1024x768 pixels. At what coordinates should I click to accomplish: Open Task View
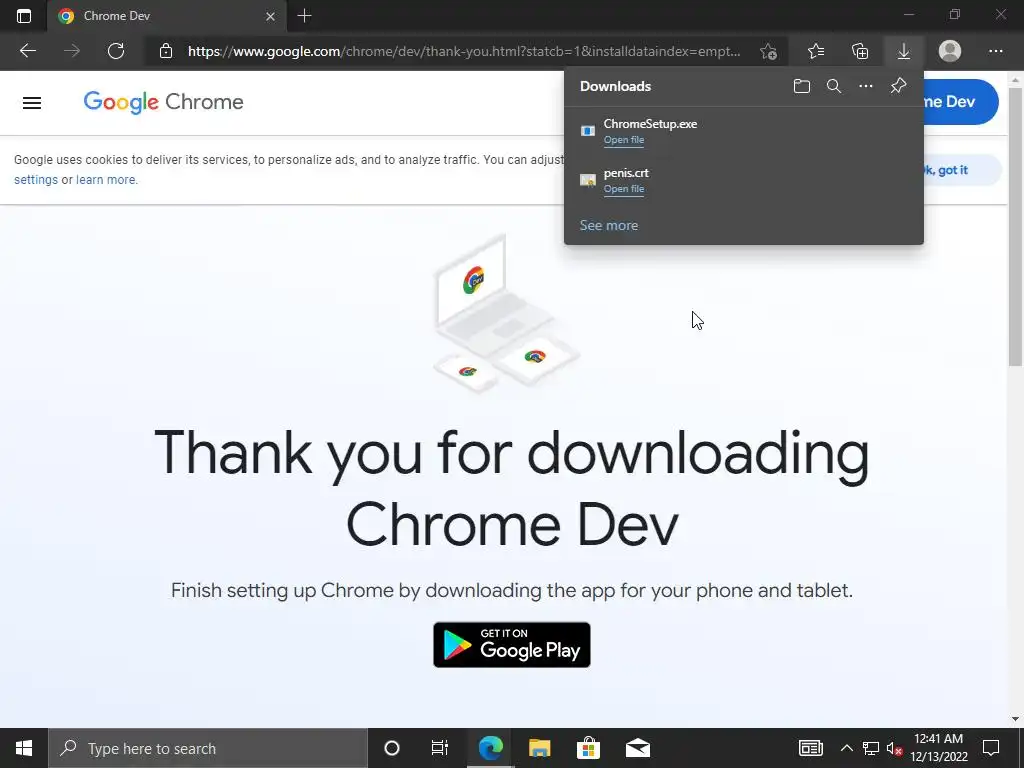[440, 748]
